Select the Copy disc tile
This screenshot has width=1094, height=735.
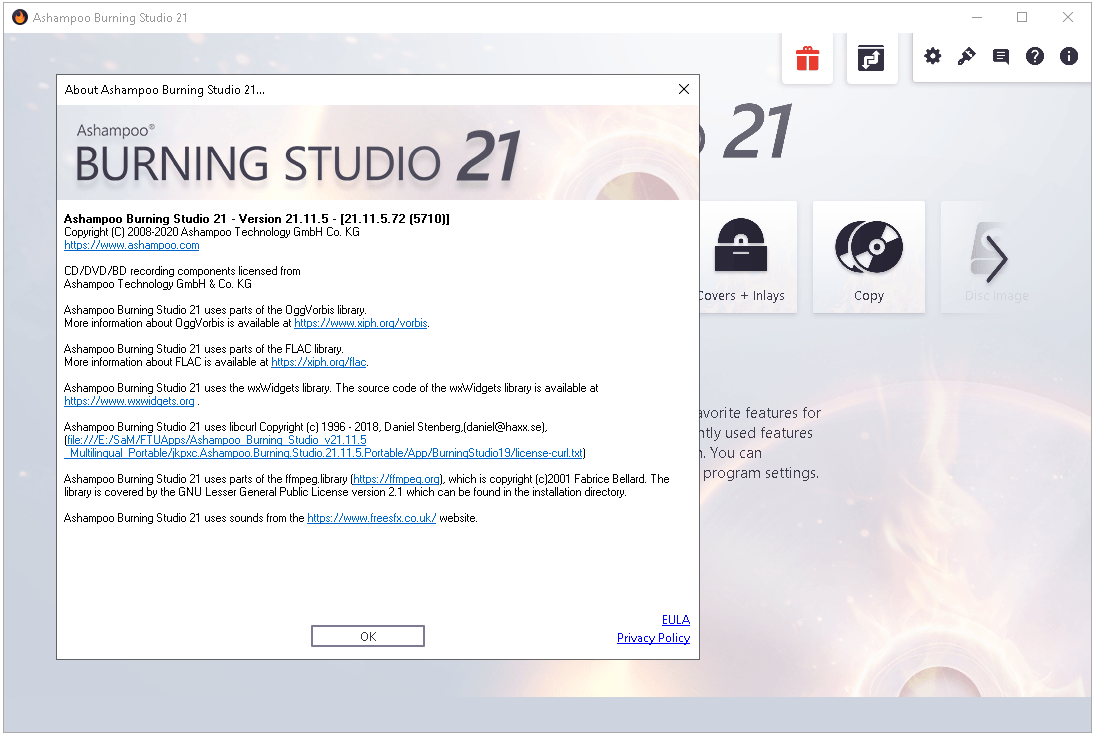click(869, 257)
